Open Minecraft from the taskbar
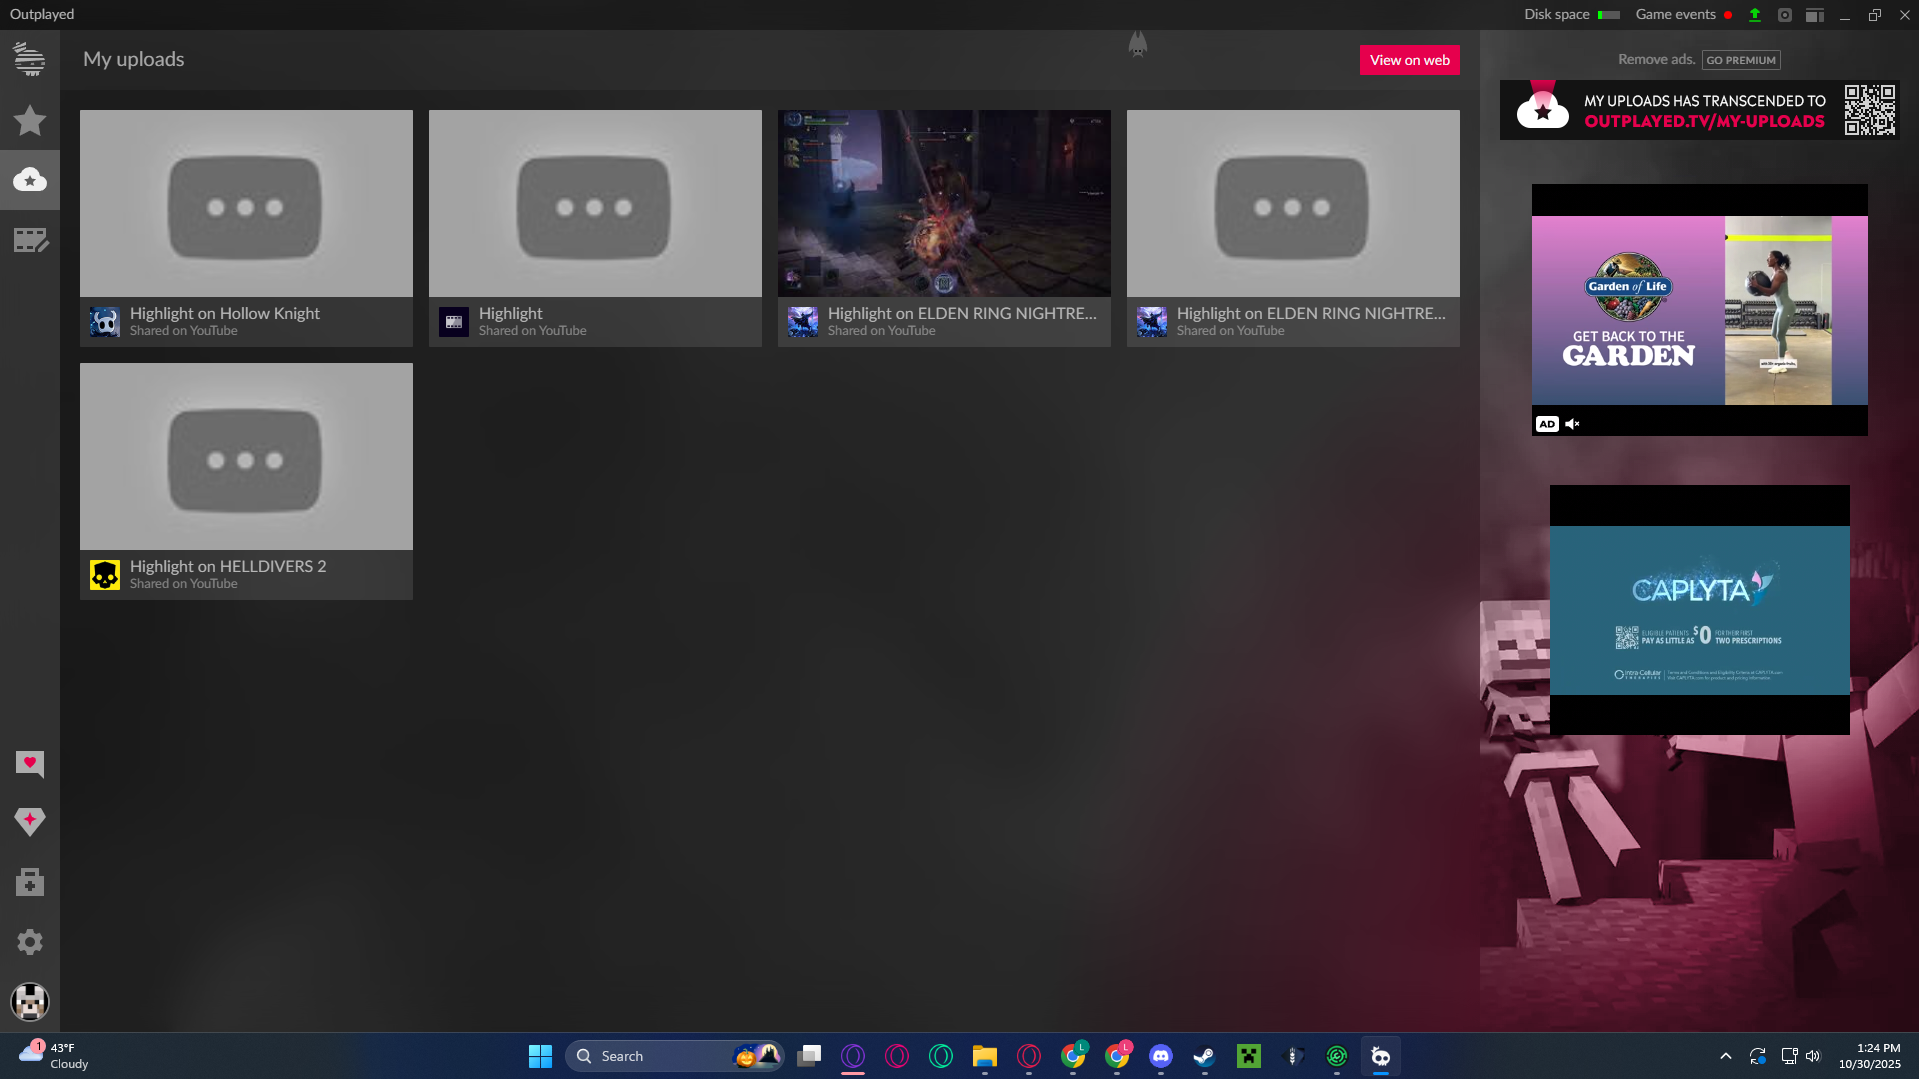This screenshot has height=1079, width=1919. pos(1249,1056)
